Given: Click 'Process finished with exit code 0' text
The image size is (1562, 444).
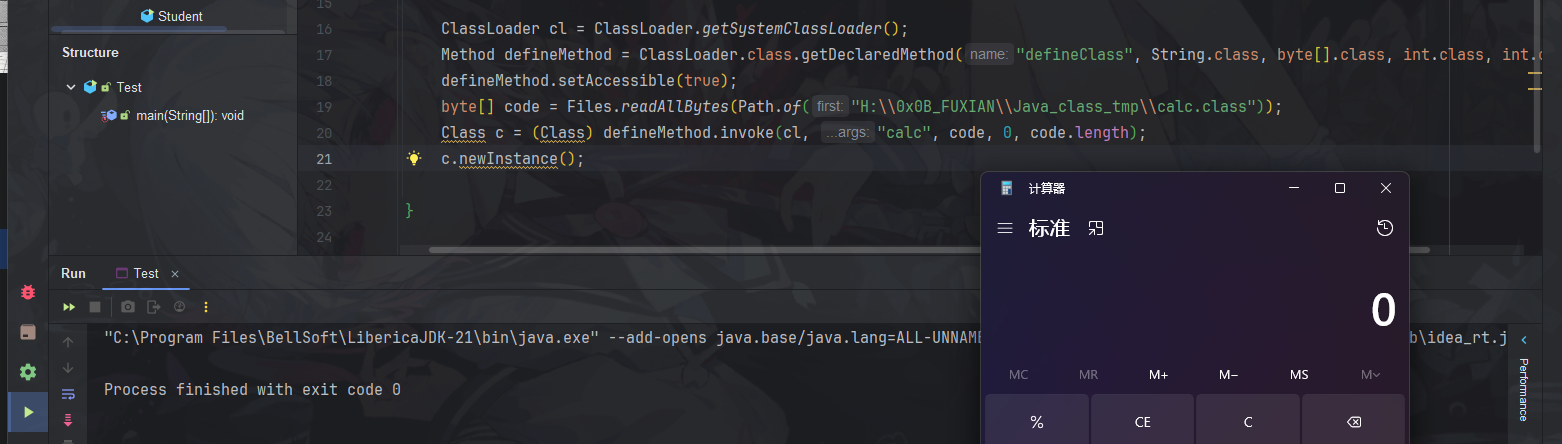Looking at the screenshot, I should pyautogui.click(x=252, y=390).
